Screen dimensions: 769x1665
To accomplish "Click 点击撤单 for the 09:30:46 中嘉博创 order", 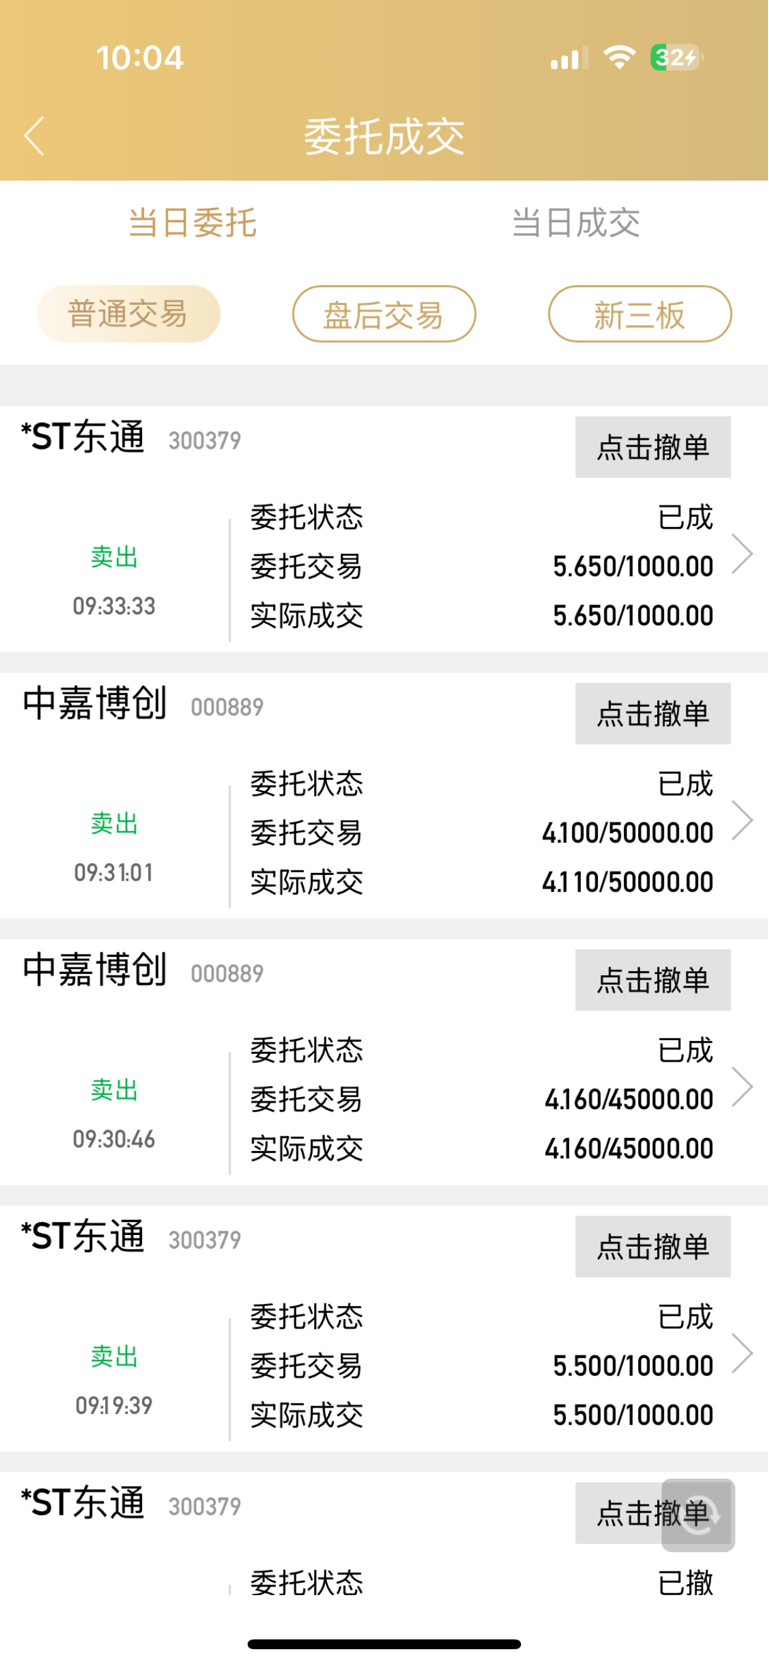I will (x=653, y=980).
